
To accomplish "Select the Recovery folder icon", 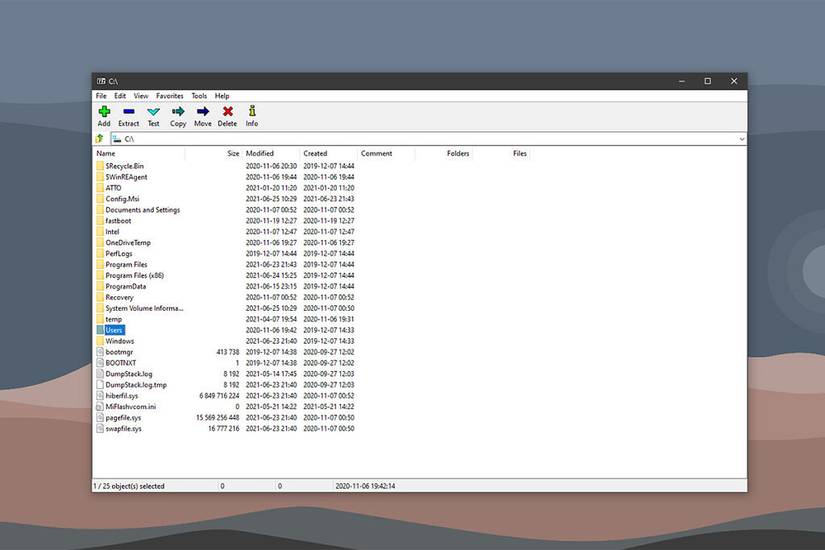I will (x=100, y=297).
